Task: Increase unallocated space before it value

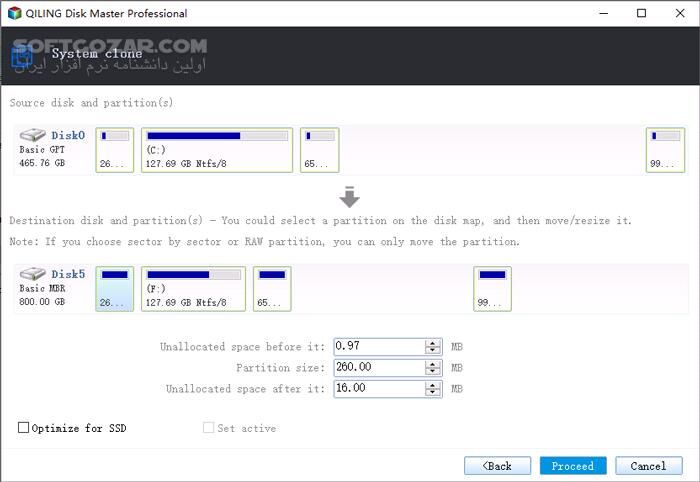Action: tap(433, 343)
